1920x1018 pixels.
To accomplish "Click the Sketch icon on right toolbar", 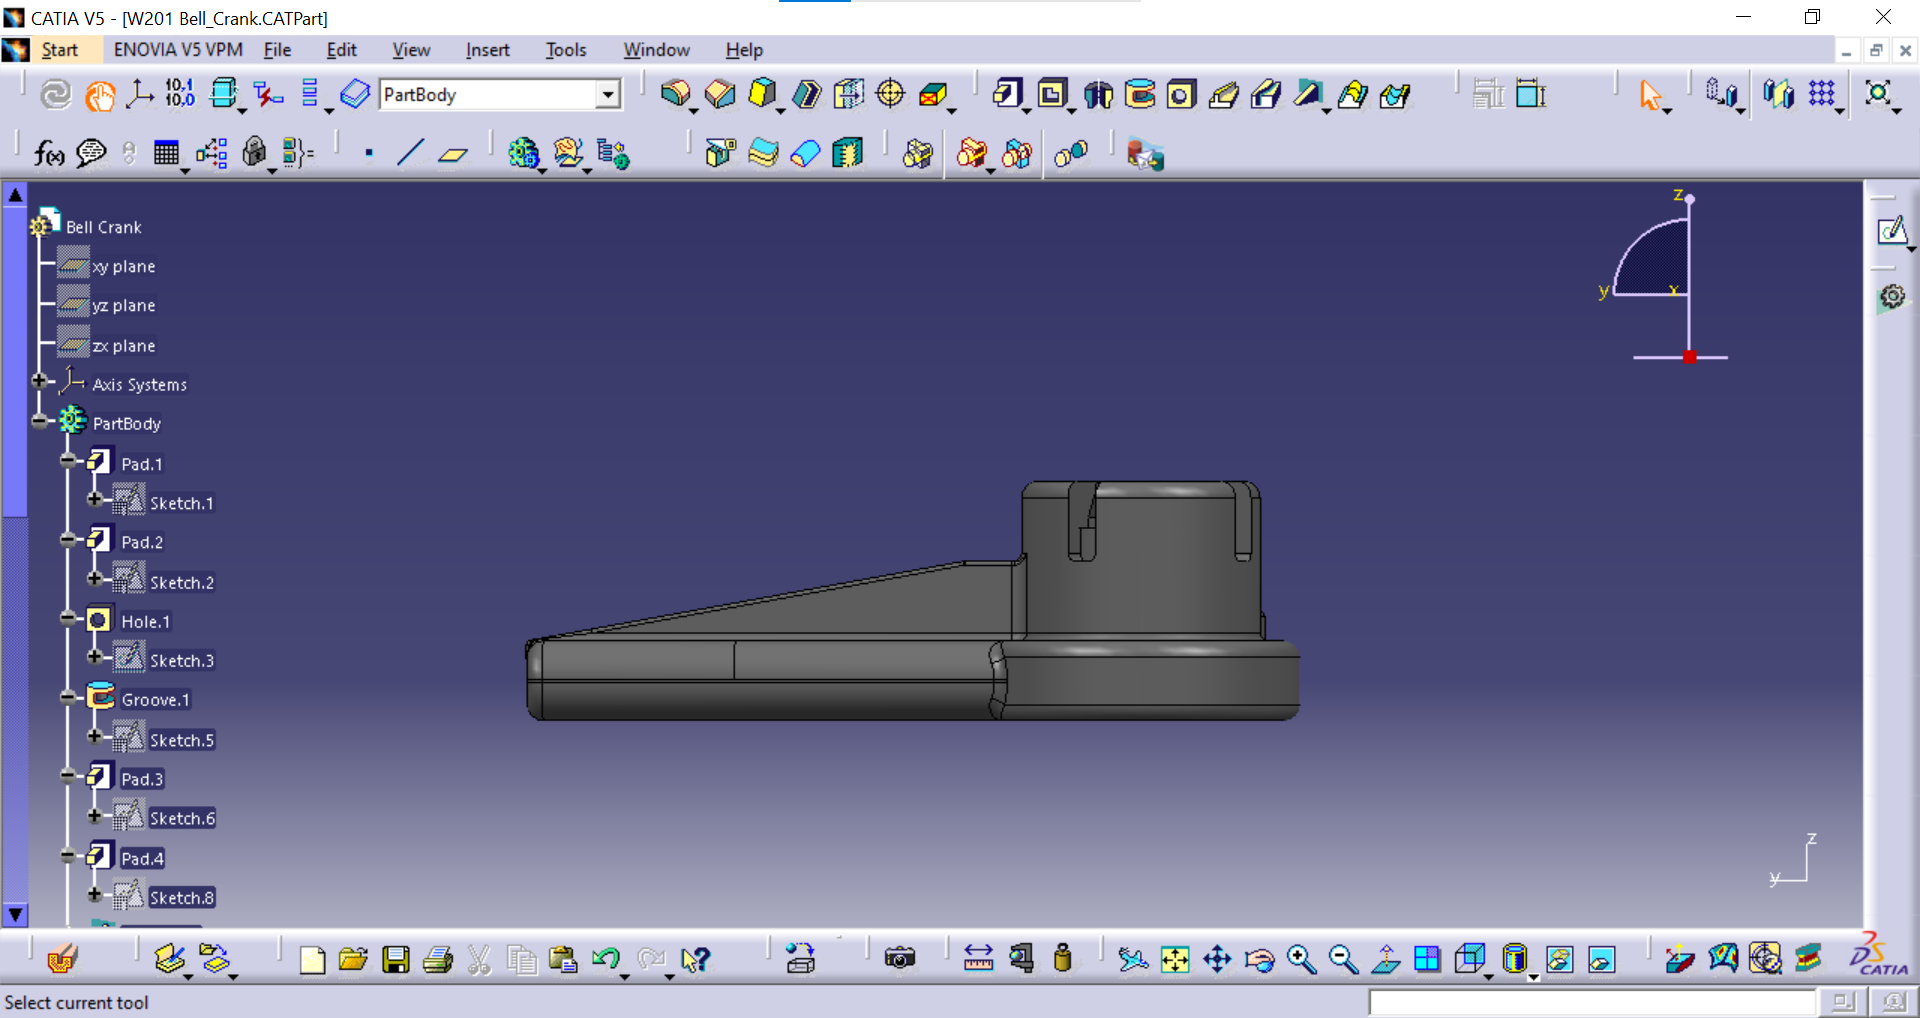I will point(1892,231).
